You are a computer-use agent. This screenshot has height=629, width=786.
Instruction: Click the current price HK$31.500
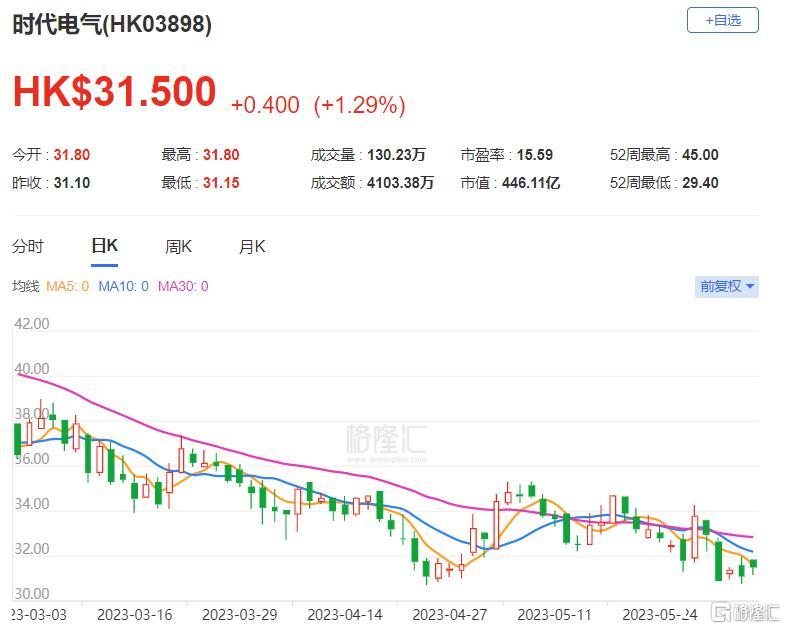click(114, 92)
